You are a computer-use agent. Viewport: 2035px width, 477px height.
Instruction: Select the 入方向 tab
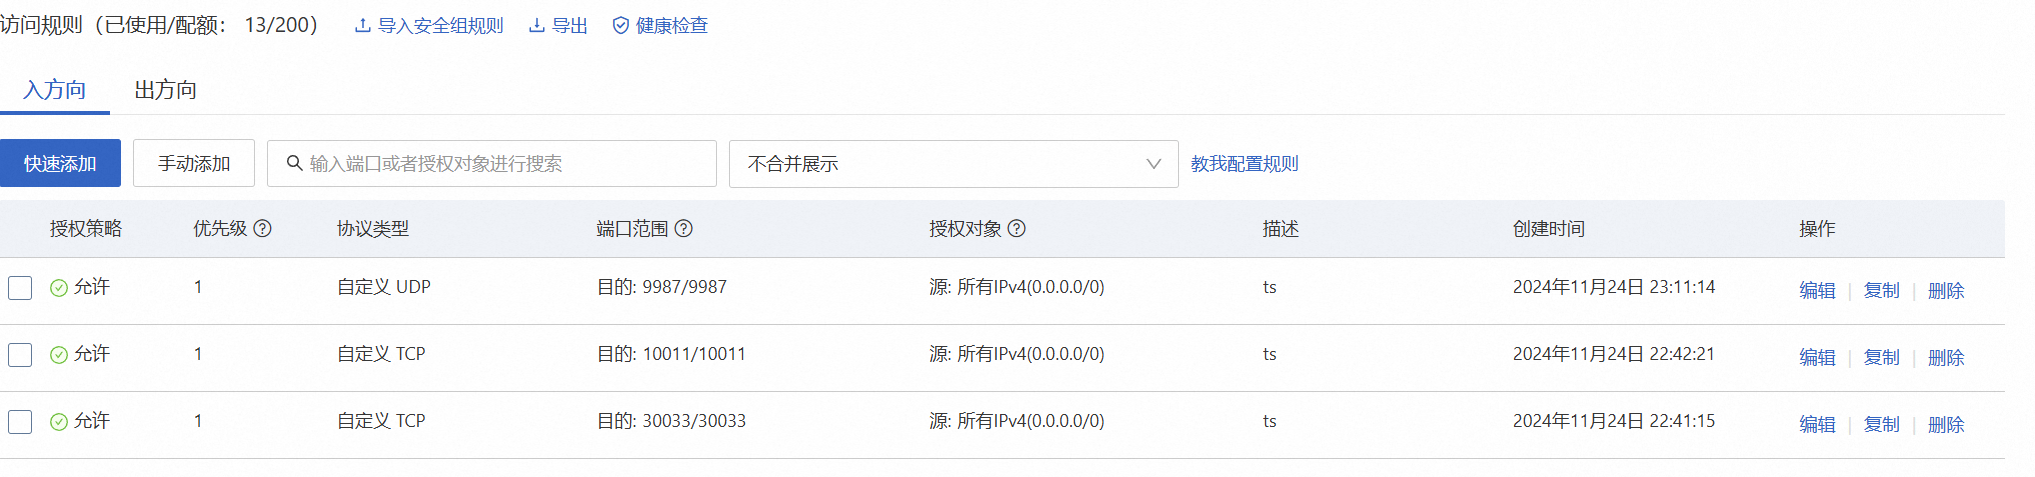tap(55, 90)
